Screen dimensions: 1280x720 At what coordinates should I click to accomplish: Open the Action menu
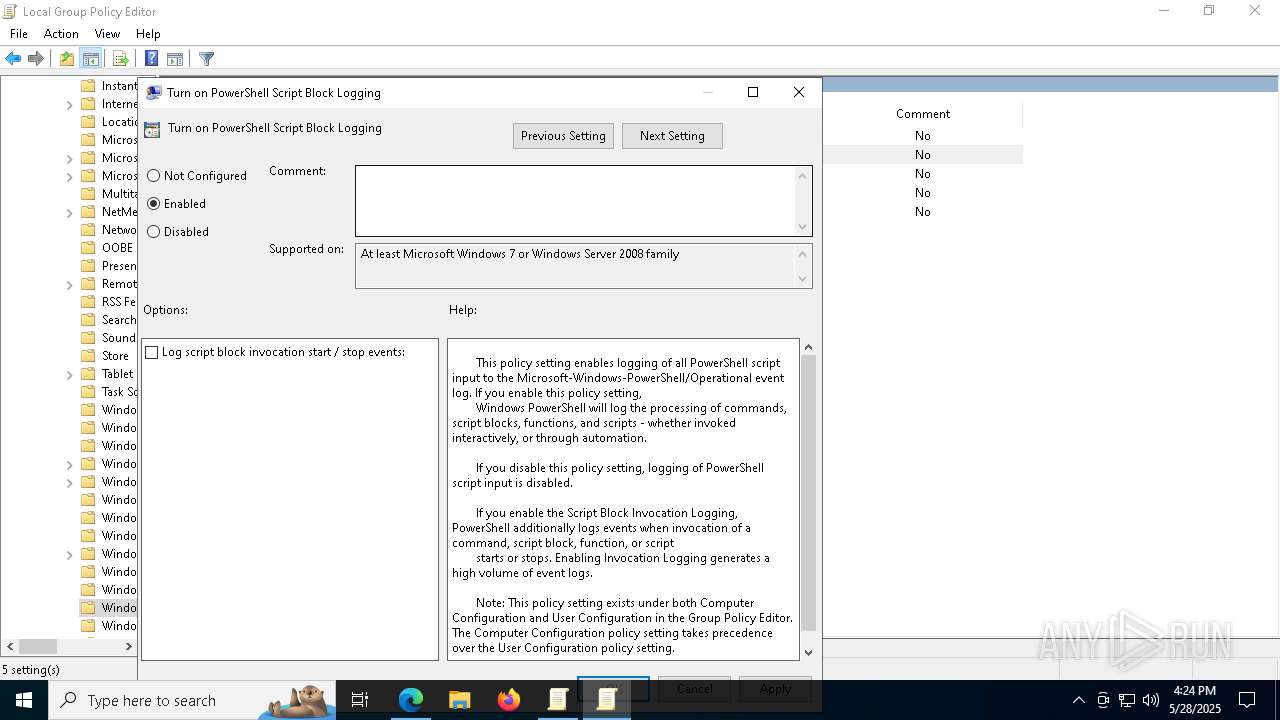pyautogui.click(x=61, y=34)
